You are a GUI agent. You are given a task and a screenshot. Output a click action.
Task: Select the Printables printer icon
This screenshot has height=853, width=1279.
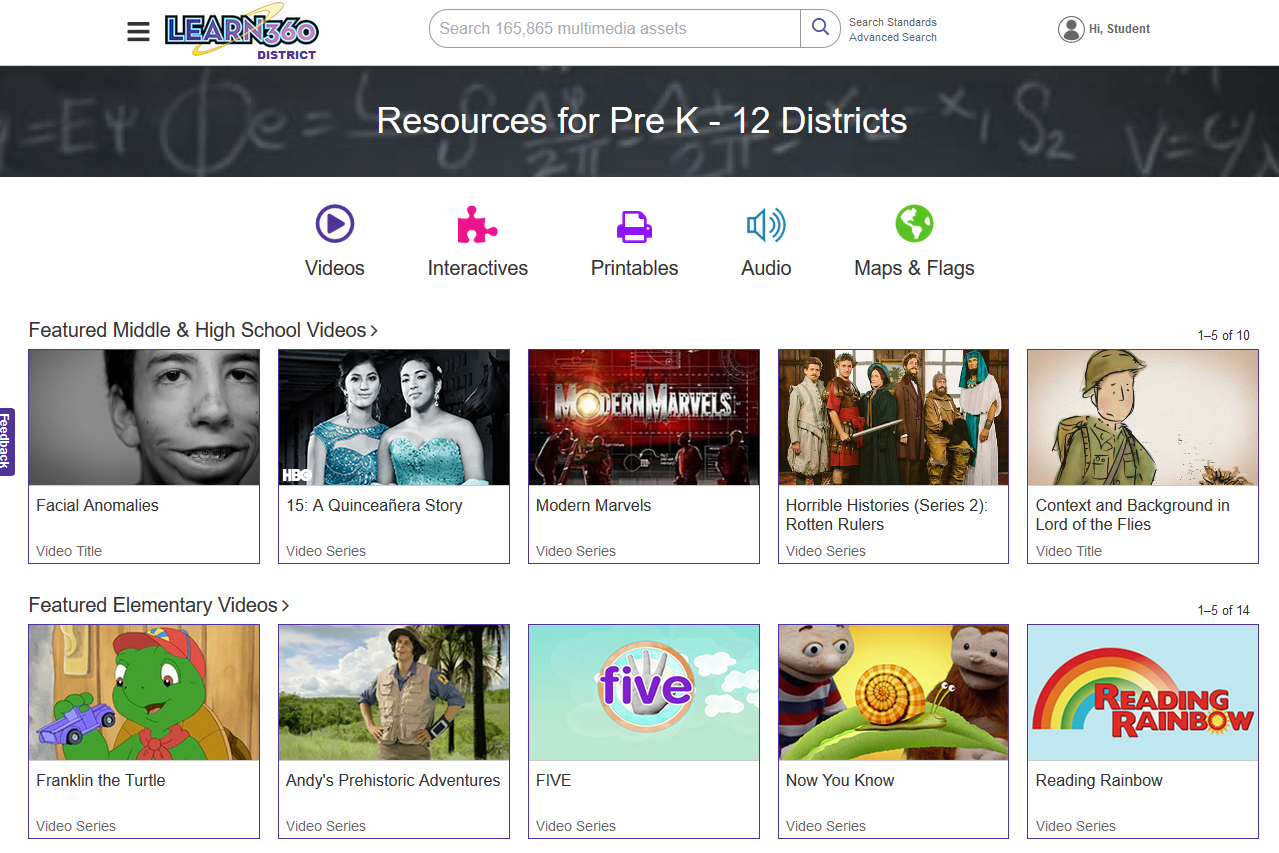[634, 226]
